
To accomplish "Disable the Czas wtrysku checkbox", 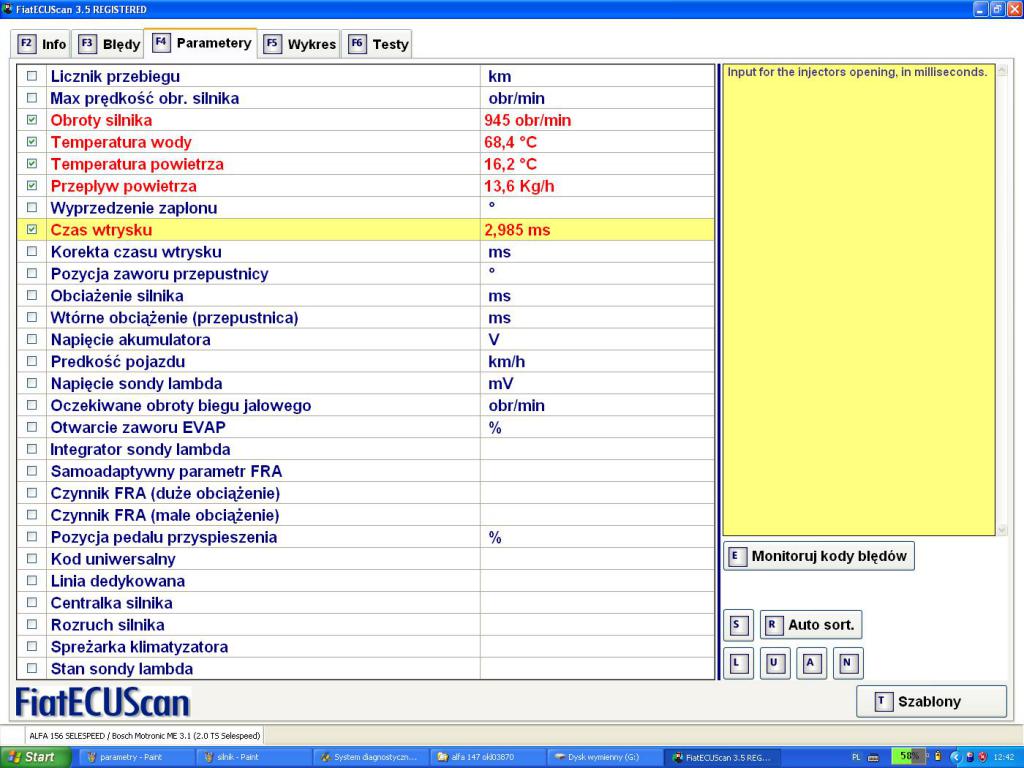I will point(31,230).
